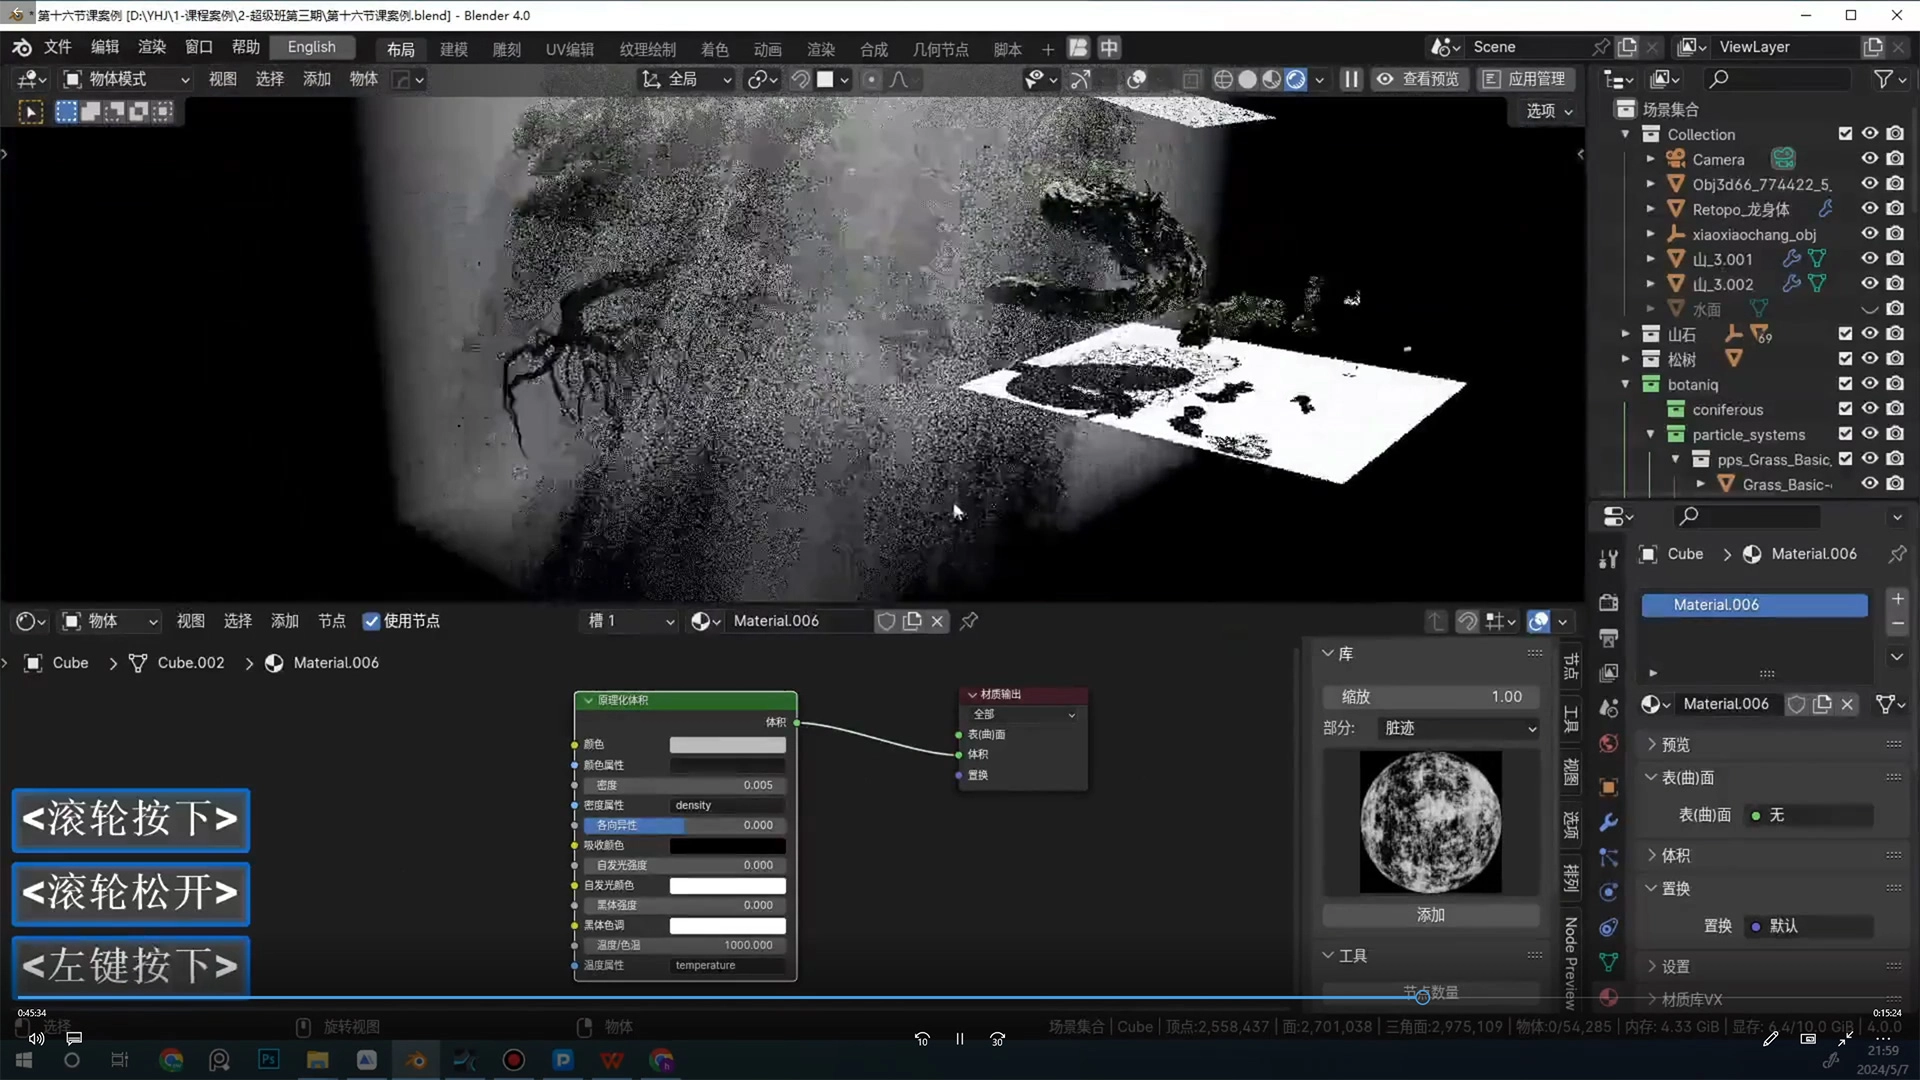Pin the node editor material
The width and height of the screenshot is (1920, 1080).
pos(969,621)
